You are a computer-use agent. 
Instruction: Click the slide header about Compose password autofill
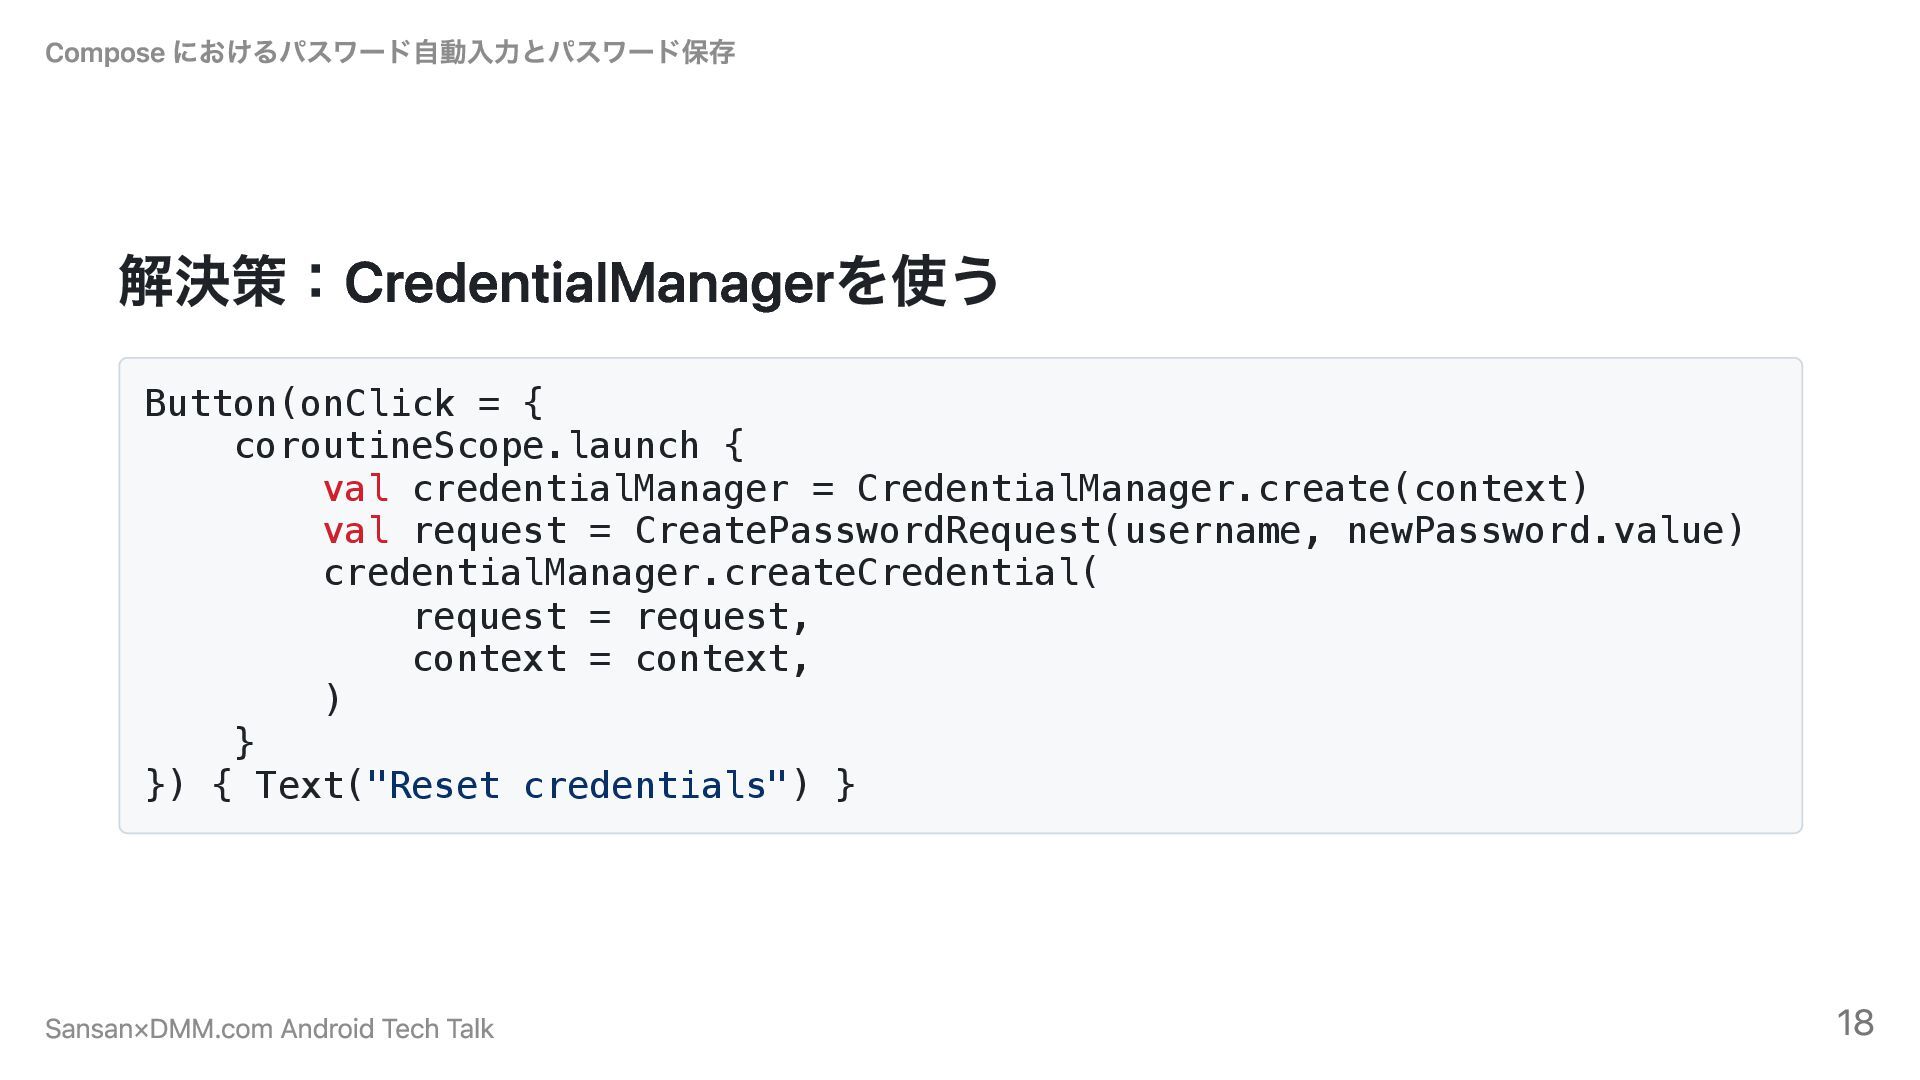(390, 52)
